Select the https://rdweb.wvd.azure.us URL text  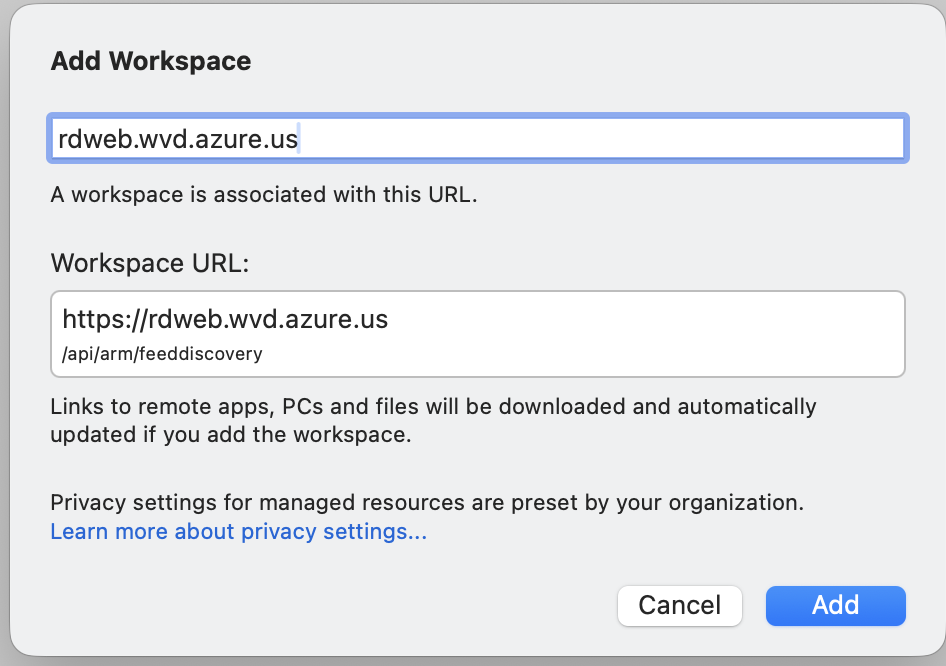(225, 320)
